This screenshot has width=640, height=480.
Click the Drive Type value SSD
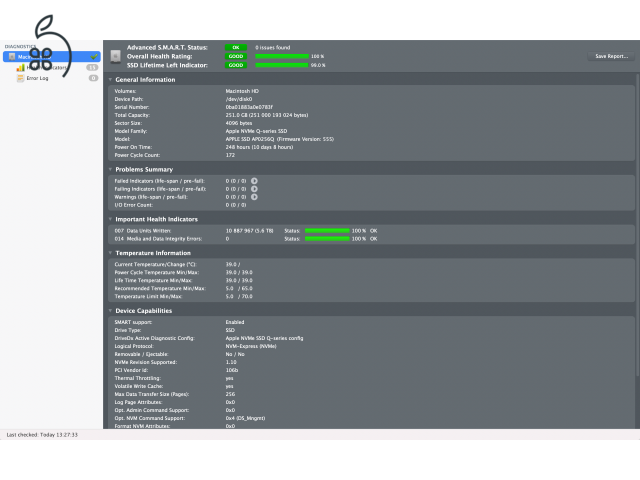pyautogui.click(x=230, y=330)
